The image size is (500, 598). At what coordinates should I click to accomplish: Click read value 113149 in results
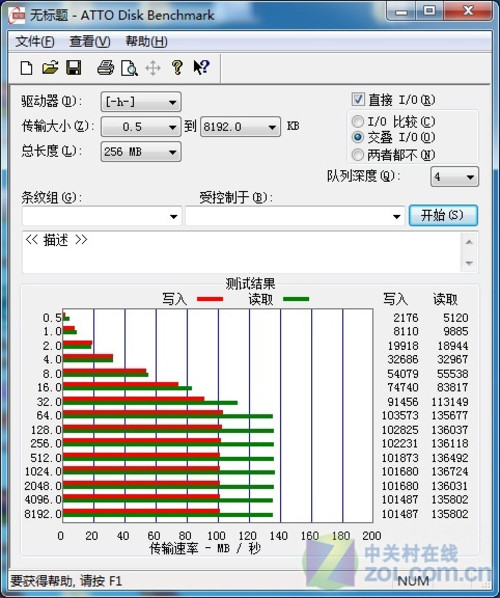point(450,402)
